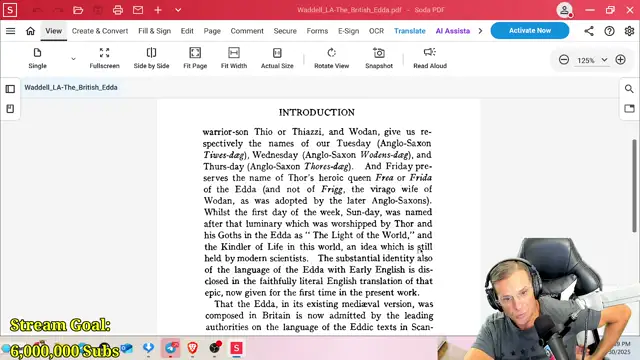
Task: Expand the quick access toolbar dropdown
Action: tap(178, 10)
